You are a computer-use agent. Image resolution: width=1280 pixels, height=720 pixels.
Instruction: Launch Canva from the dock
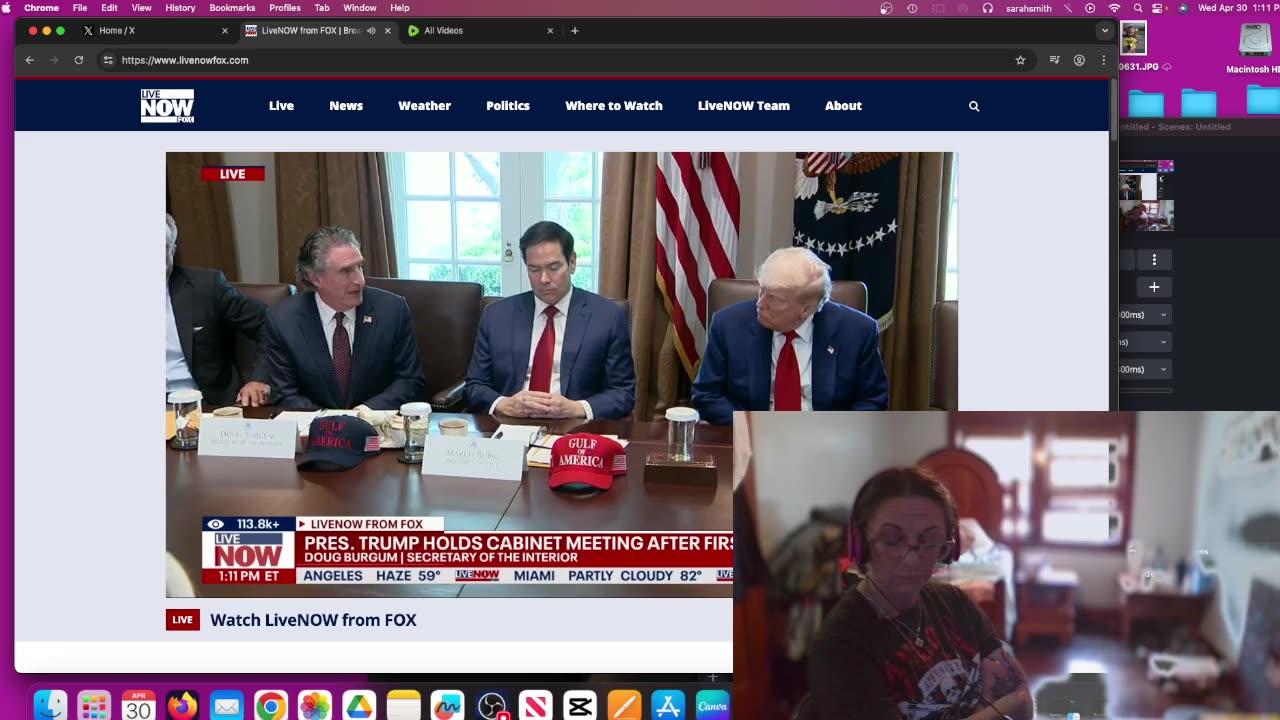tap(712, 706)
